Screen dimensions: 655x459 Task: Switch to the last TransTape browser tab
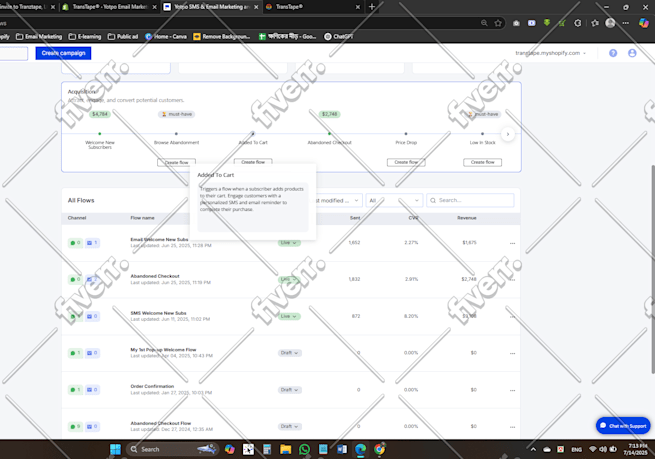pos(312,7)
